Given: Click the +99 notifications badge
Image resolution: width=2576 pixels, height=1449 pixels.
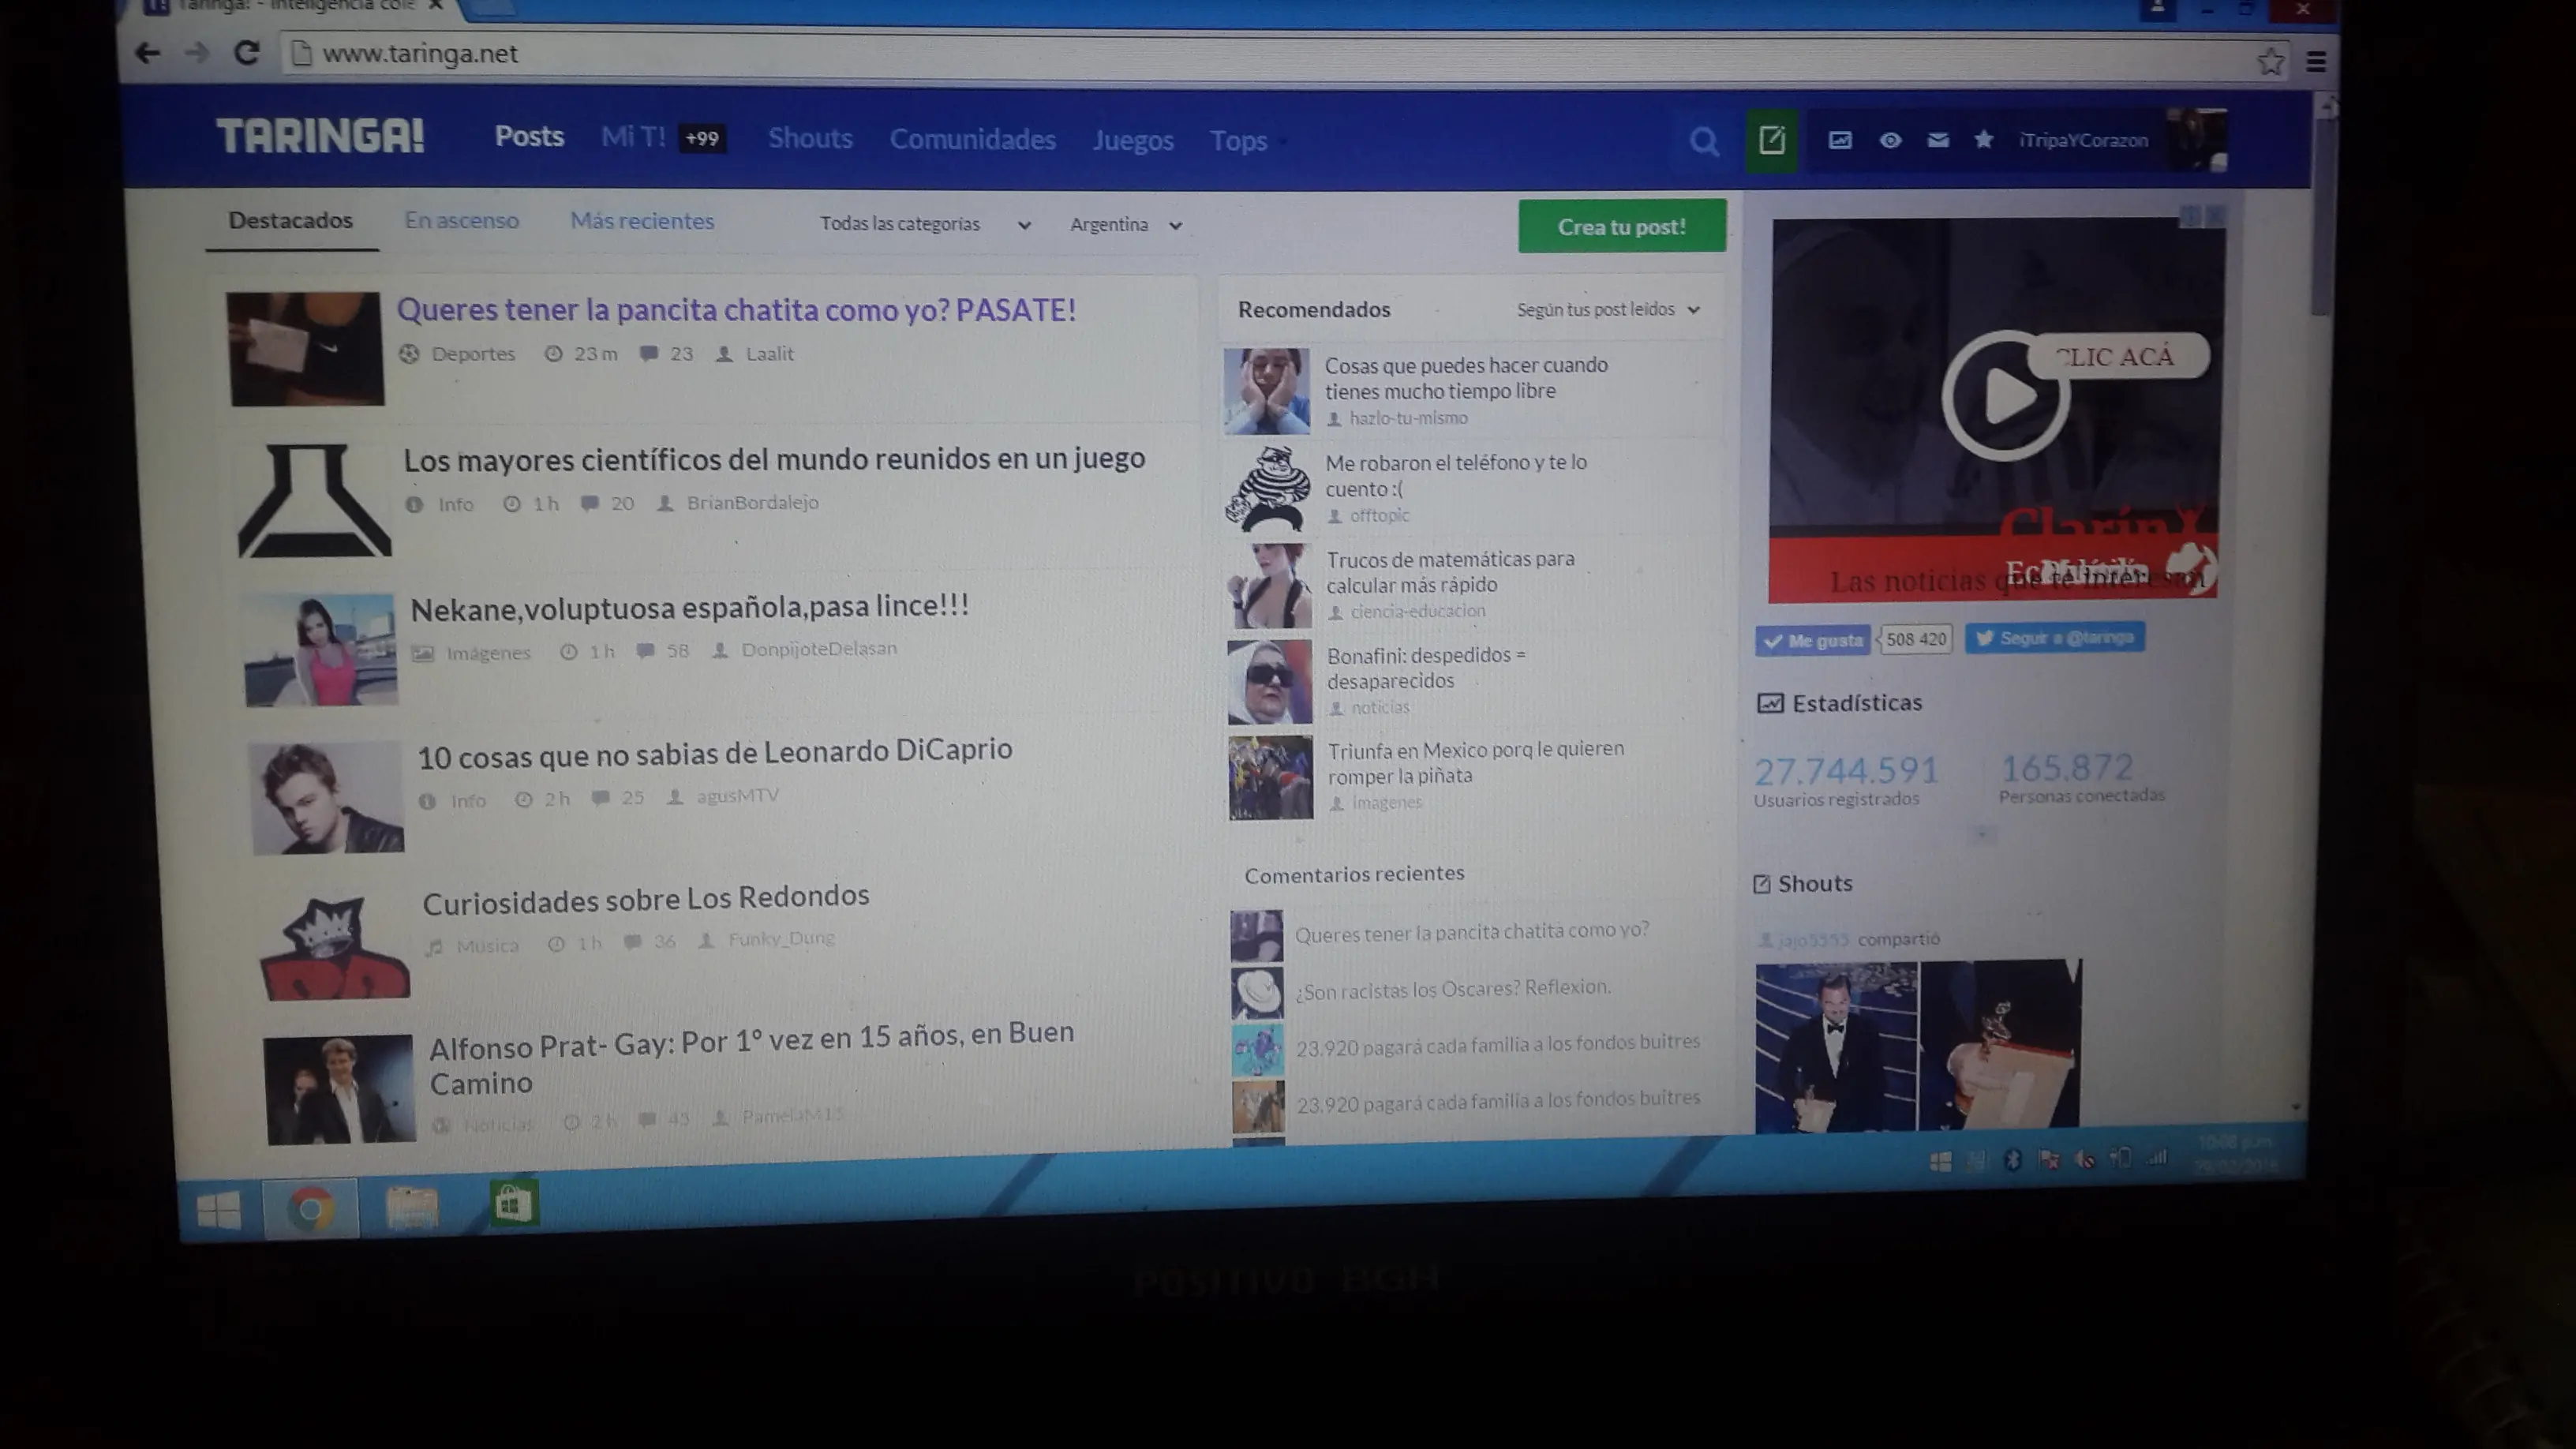Looking at the screenshot, I should tap(702, 139).
